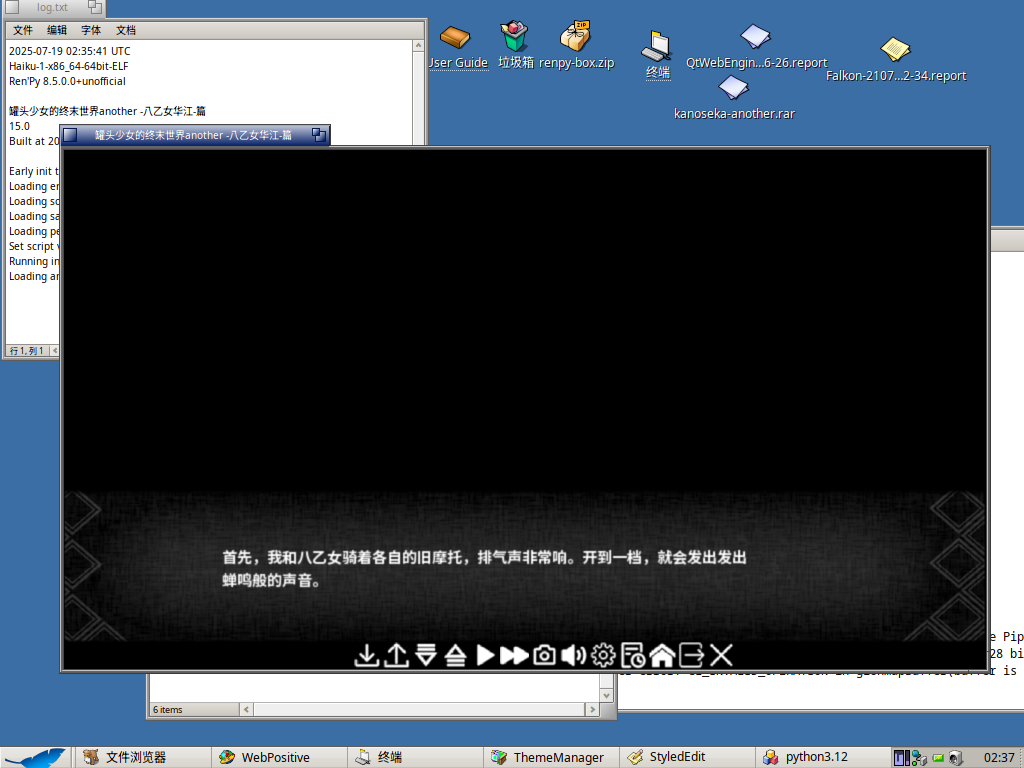This screenshot has width=1024, height=768.
Task: Click the left scroll arrow in file browser window
Action: click(246, 709)
